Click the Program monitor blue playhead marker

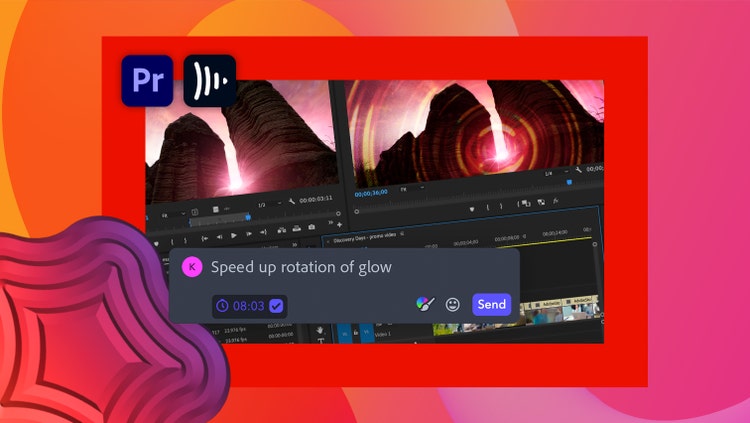point(569,182)
